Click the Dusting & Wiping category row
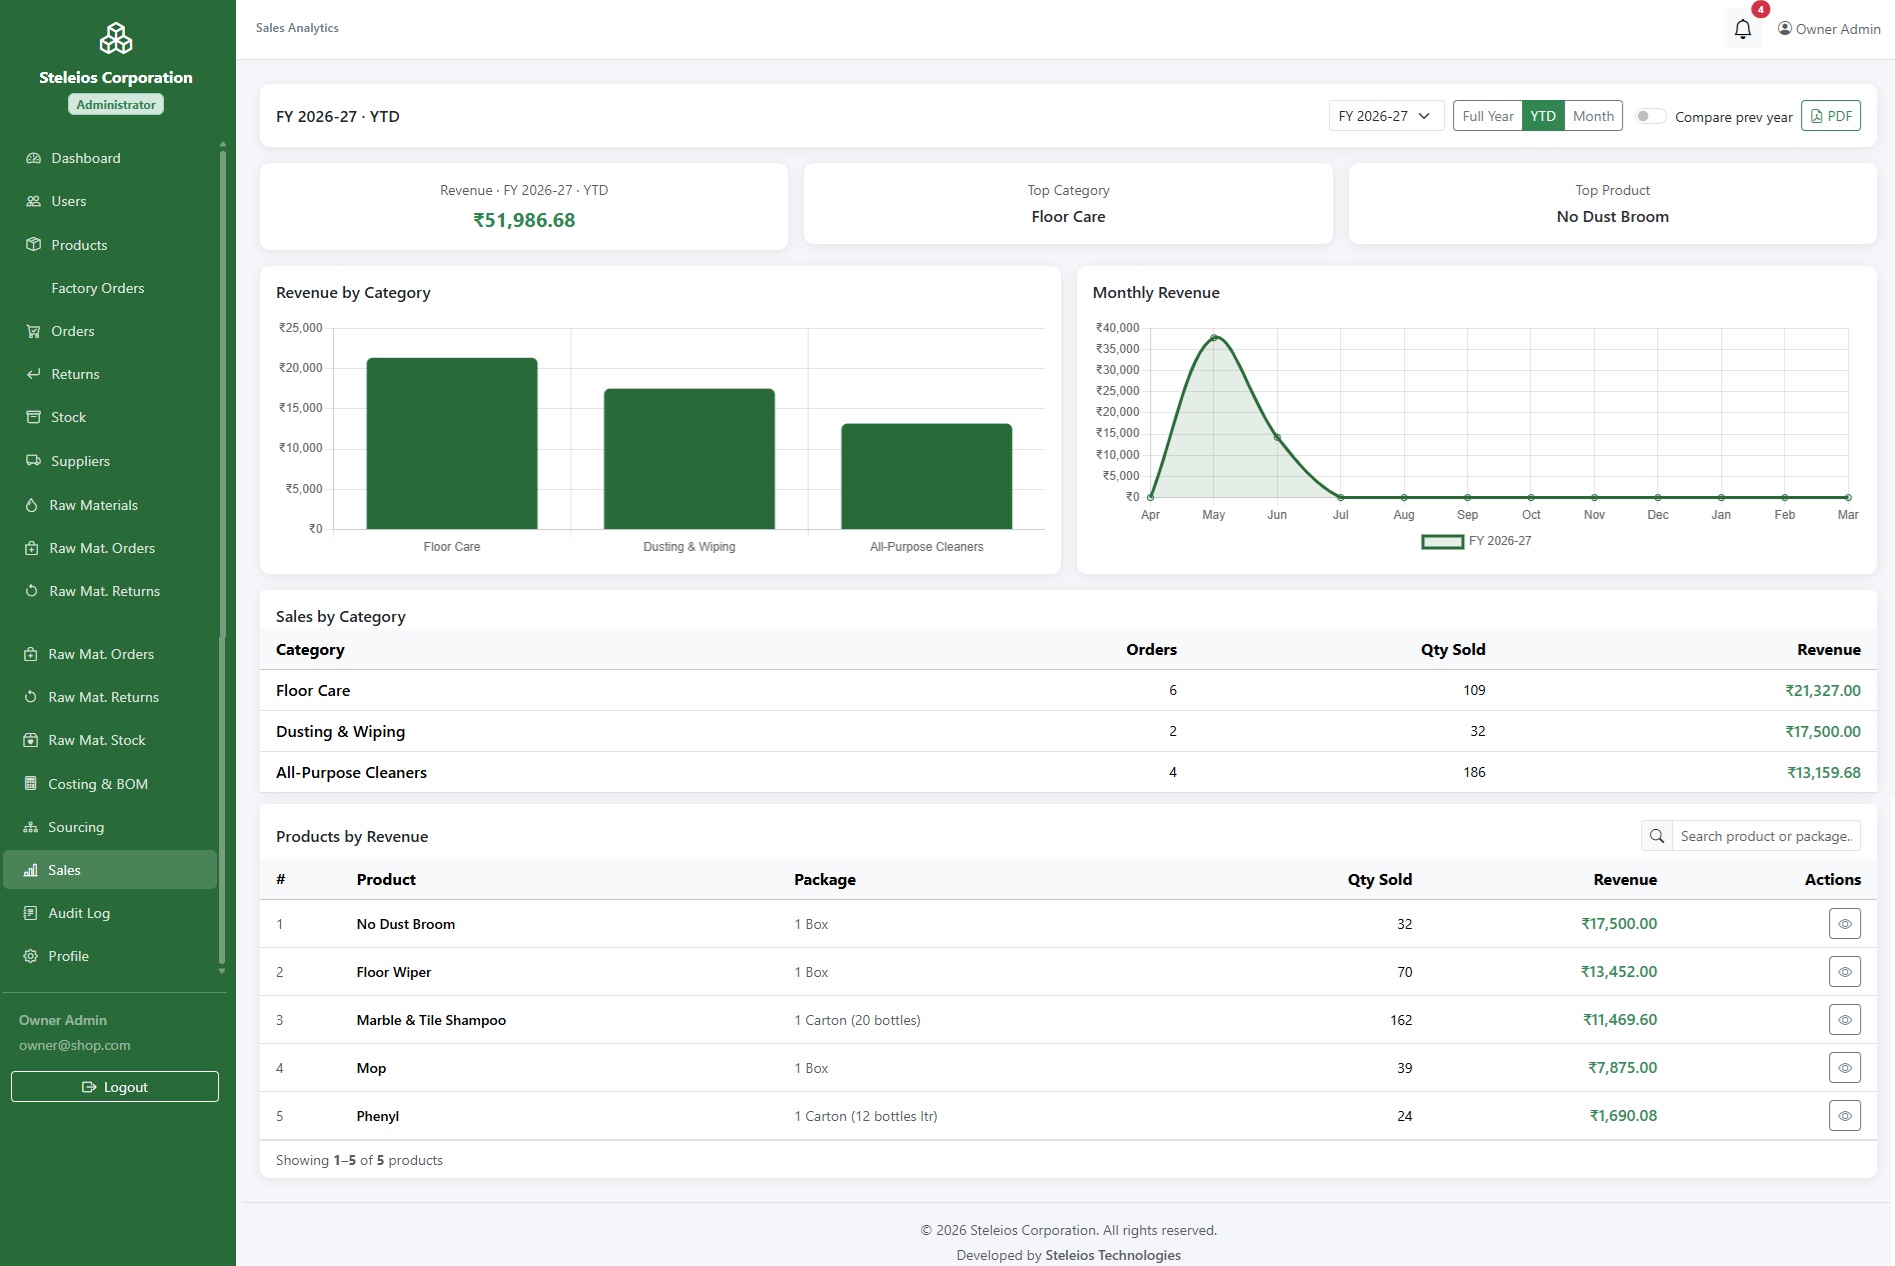Screen dimensions: 1895x1266 [1068, 731]
